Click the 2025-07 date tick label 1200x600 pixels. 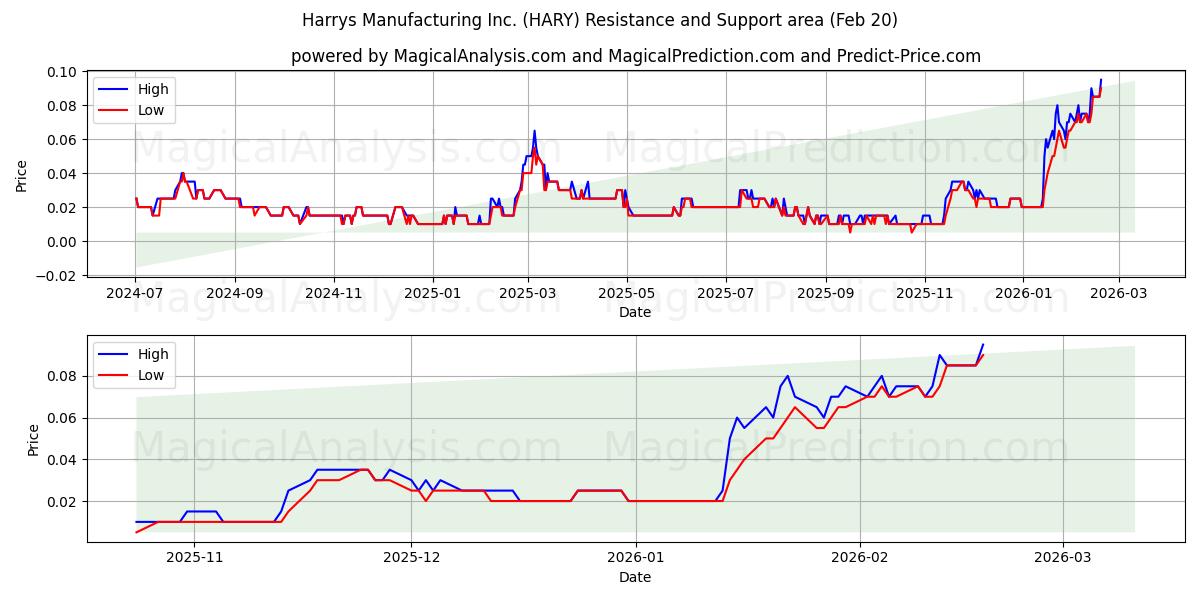[x=725, y=293]
